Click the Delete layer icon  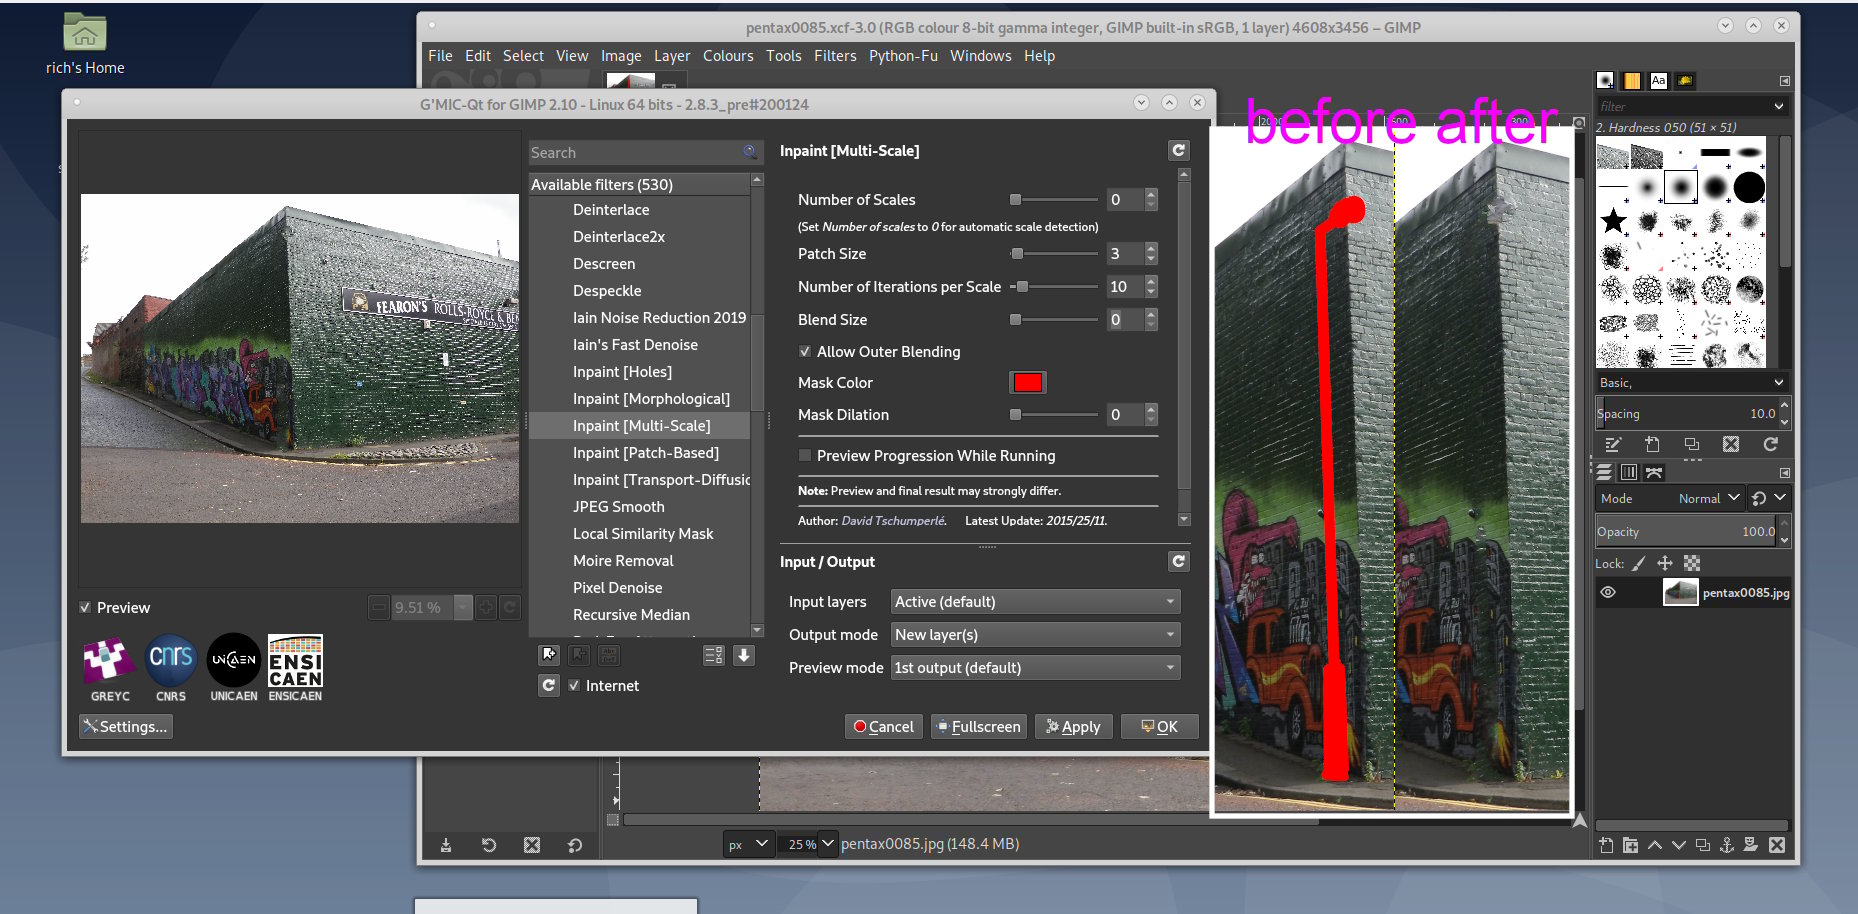click(1777, 845)
